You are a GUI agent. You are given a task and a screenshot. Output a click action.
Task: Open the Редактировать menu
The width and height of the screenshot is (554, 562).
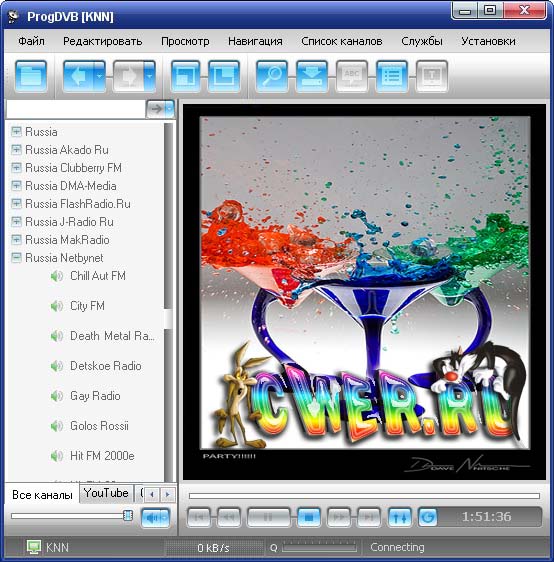102,41
